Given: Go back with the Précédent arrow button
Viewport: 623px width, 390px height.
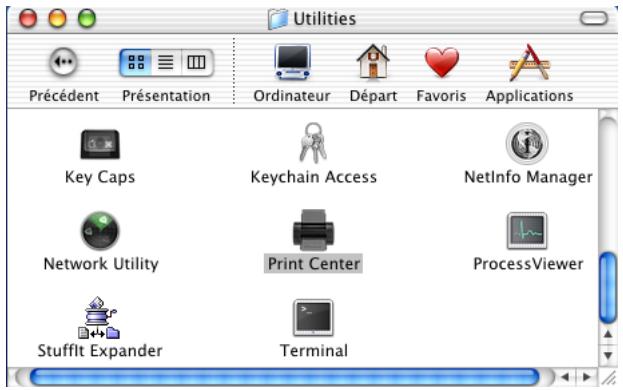Looking at the screenshot, I should pos(63,62).
